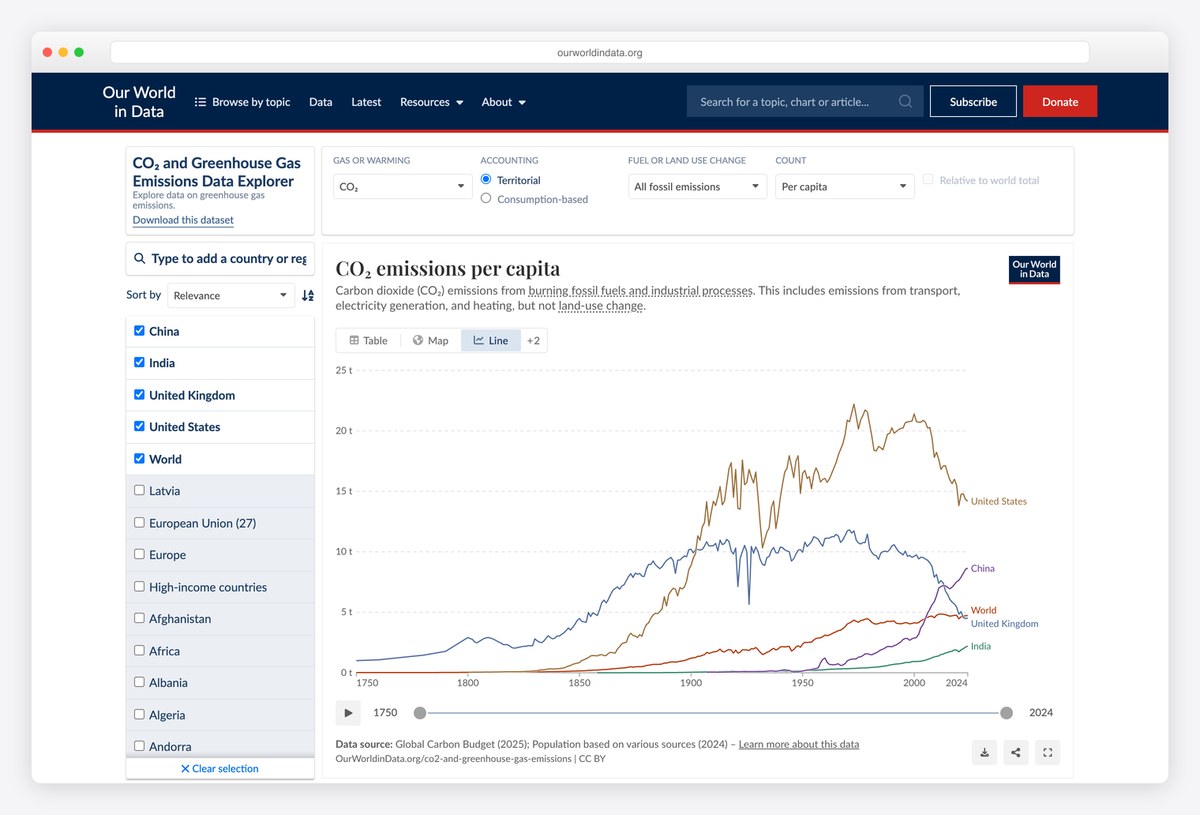Check the Algeria checkbox
Image resolution: width=1200 pixels, height=815 pixels.
(x=139, y=714)
